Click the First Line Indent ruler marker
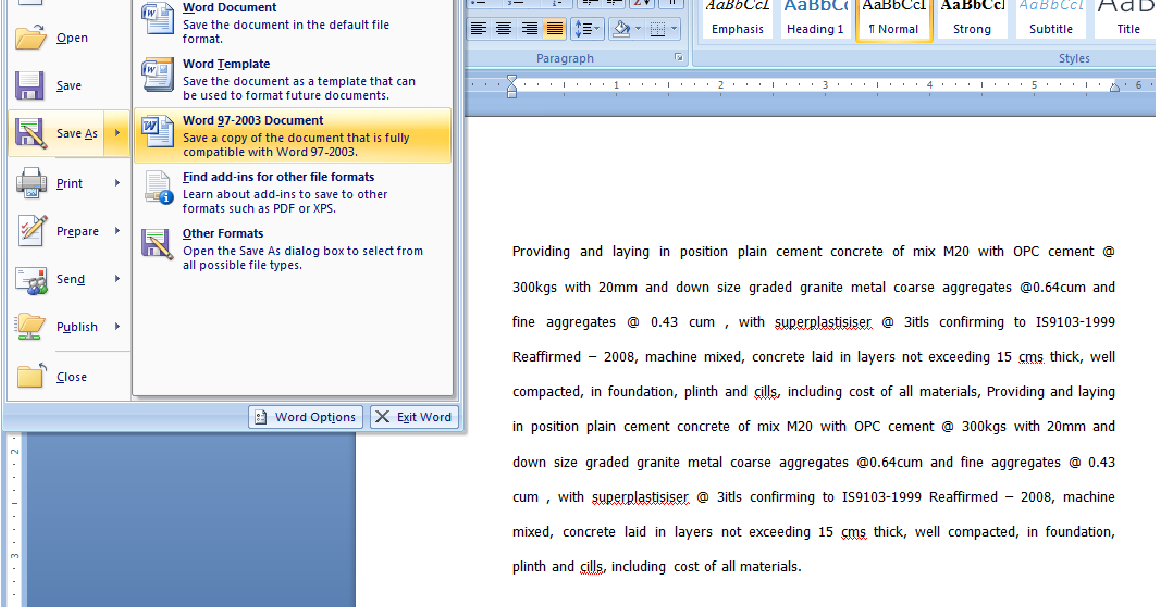 point(512,79)
